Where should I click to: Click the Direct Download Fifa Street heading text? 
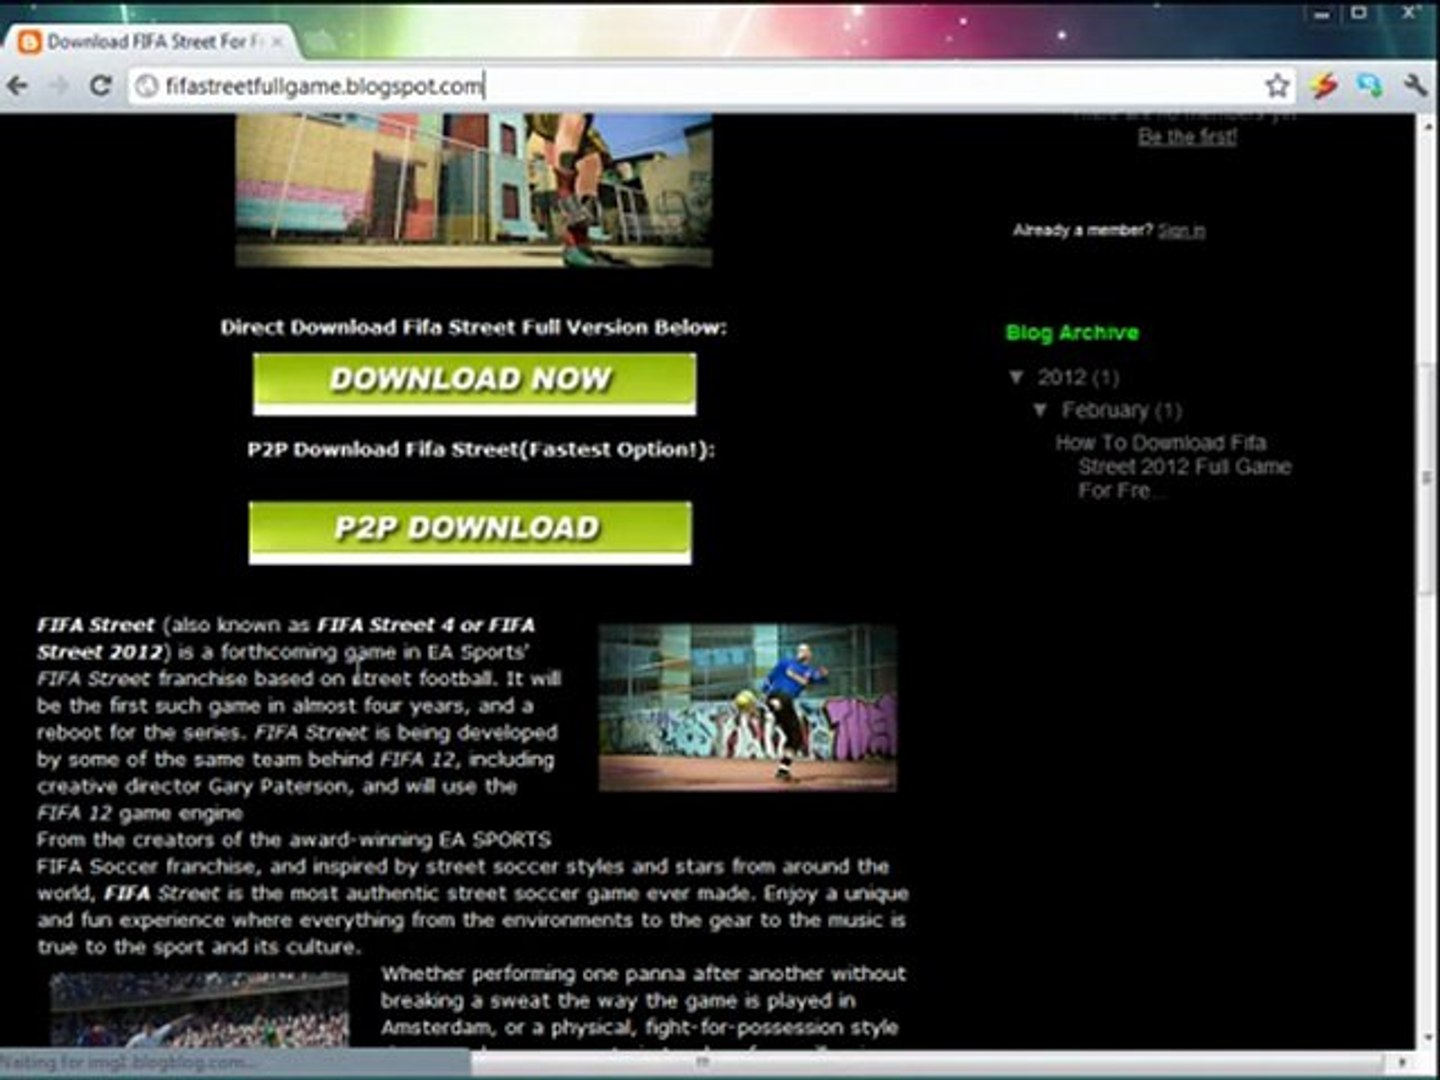point(474,327)
